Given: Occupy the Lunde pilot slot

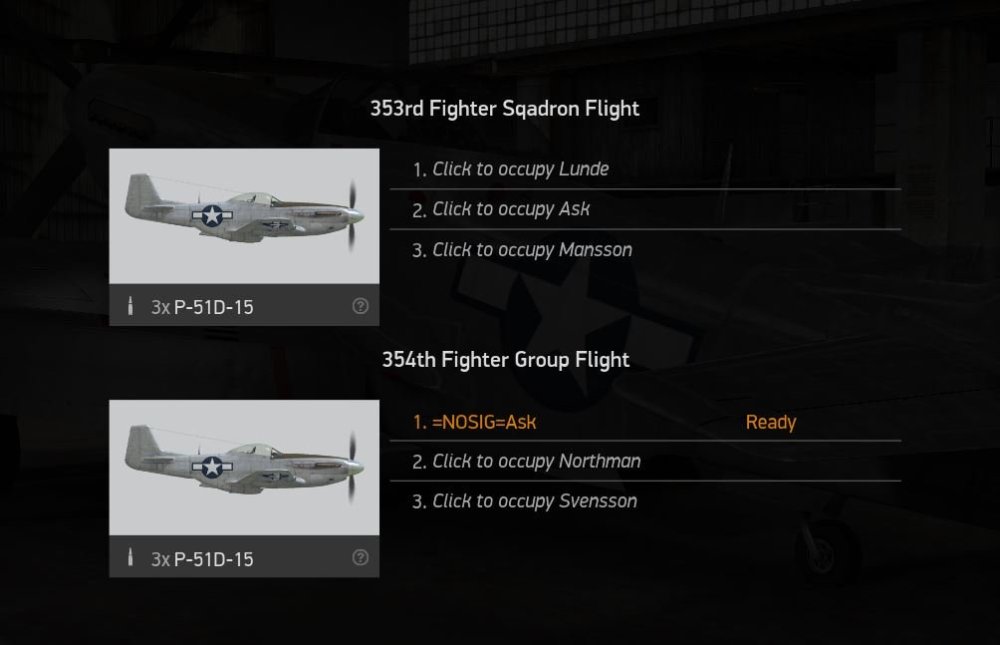Looking at the screenshot, I should pyautogui.click(x=521, y=169).
